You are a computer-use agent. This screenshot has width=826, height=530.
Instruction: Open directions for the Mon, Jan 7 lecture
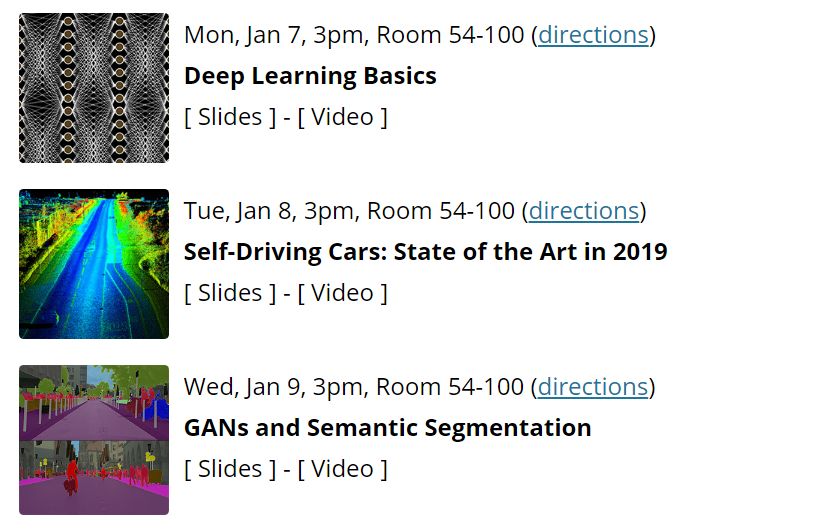pyautogui.click(x=593, y=35)
